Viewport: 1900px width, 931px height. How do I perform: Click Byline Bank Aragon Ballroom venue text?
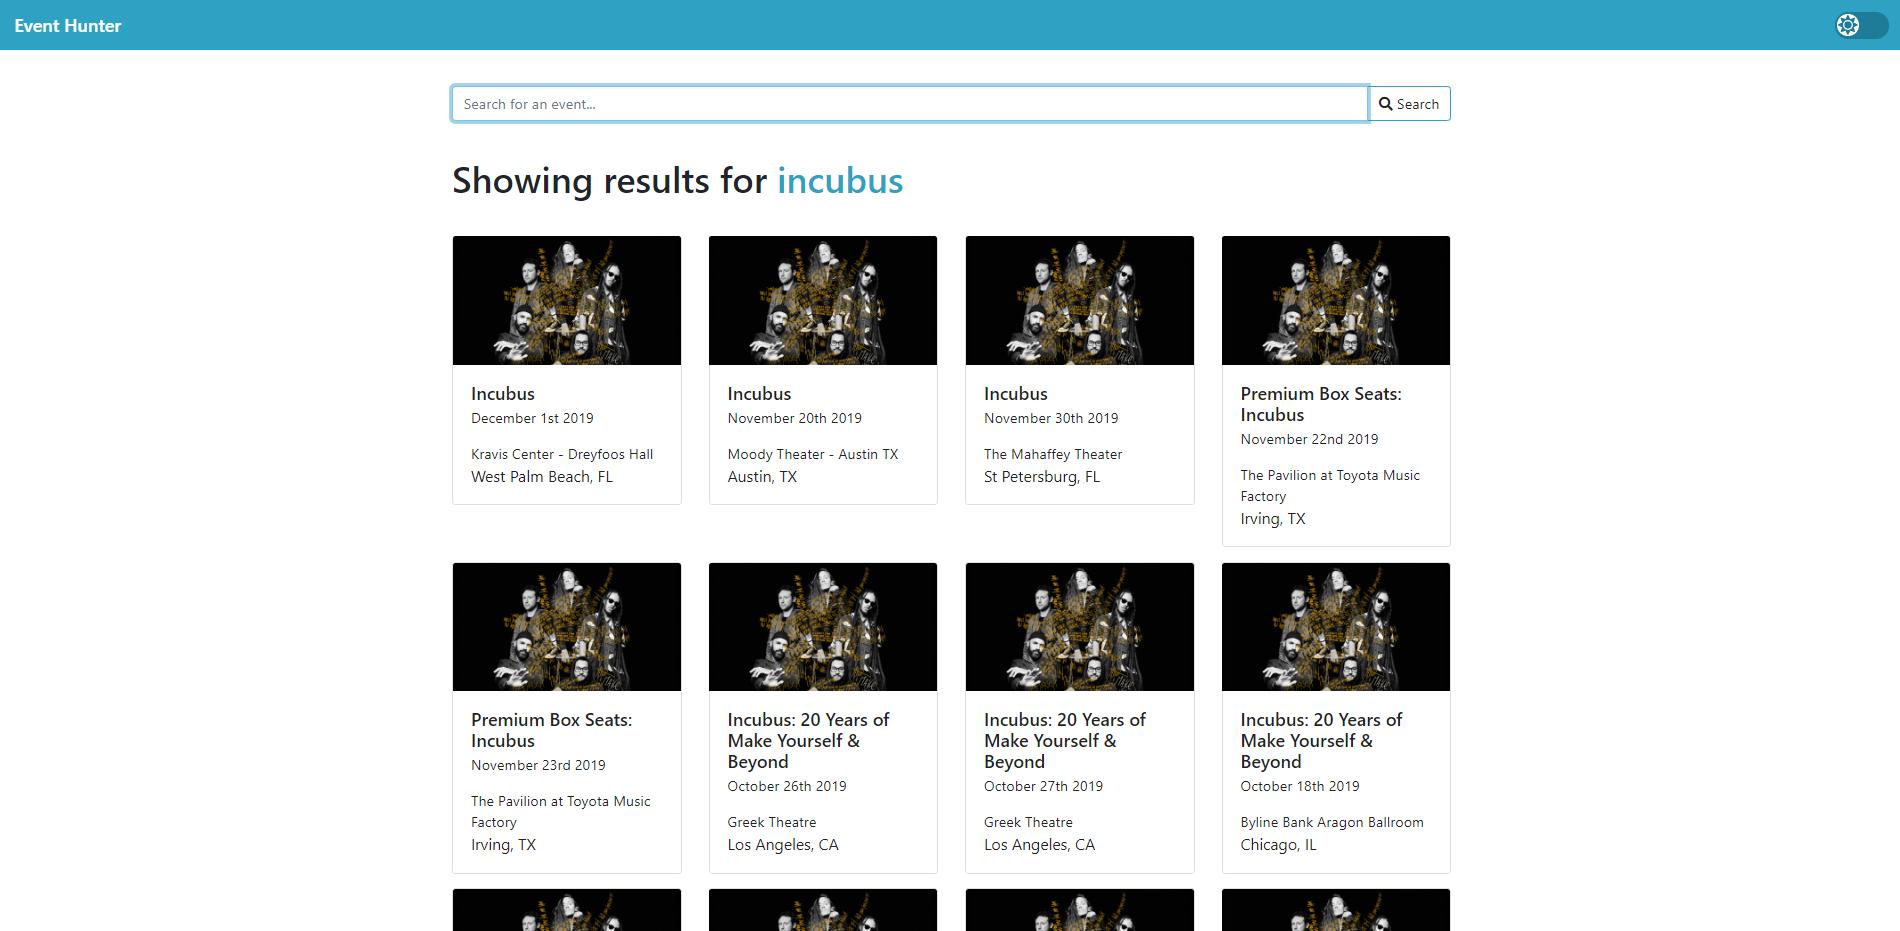(1332, 822)
